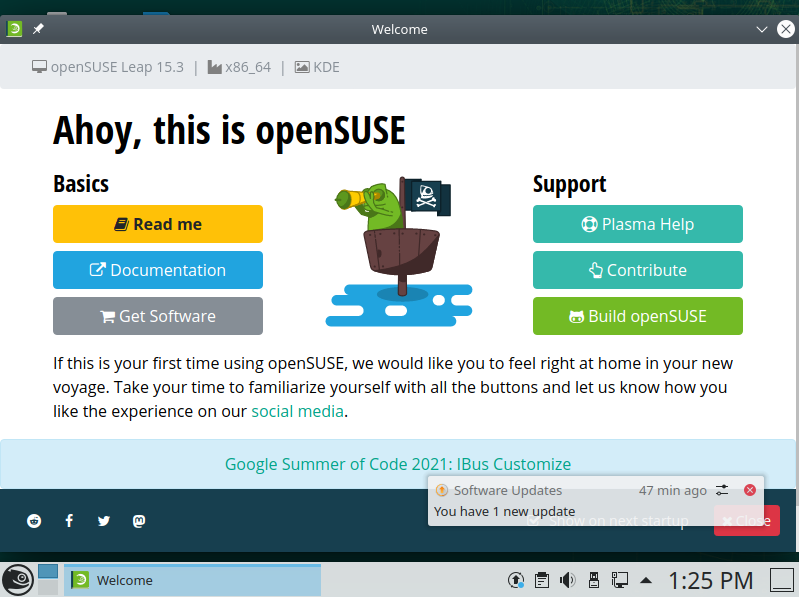Select the Welcome taskbar entry

(x=193, y=580)
